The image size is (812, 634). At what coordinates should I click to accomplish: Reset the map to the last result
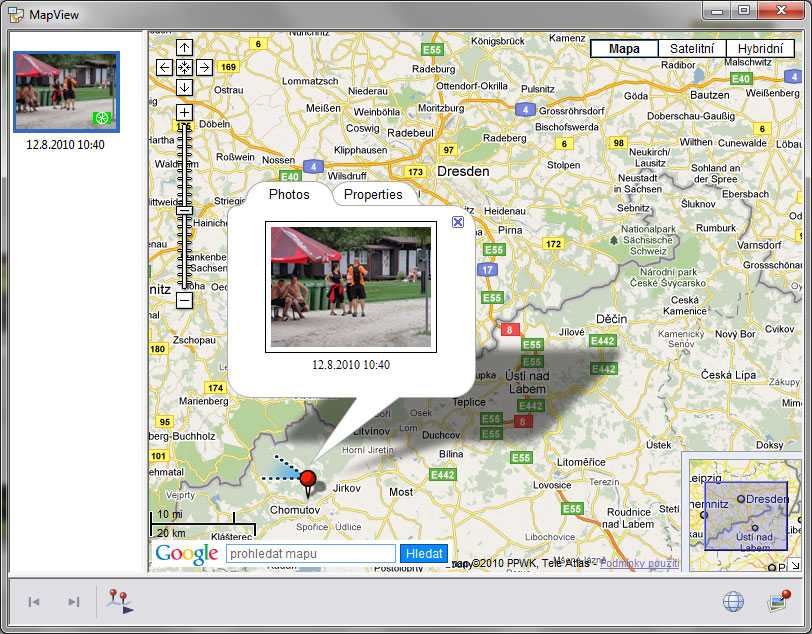(184, 67)
